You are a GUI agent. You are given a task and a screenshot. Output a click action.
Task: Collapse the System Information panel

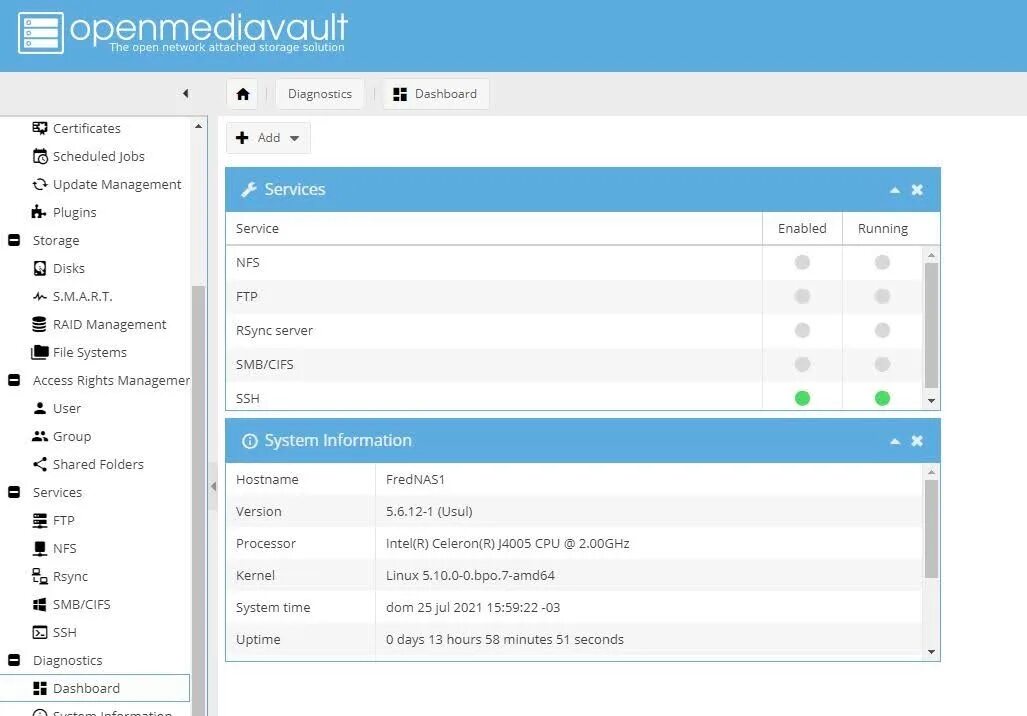click(x=895, y=442)
